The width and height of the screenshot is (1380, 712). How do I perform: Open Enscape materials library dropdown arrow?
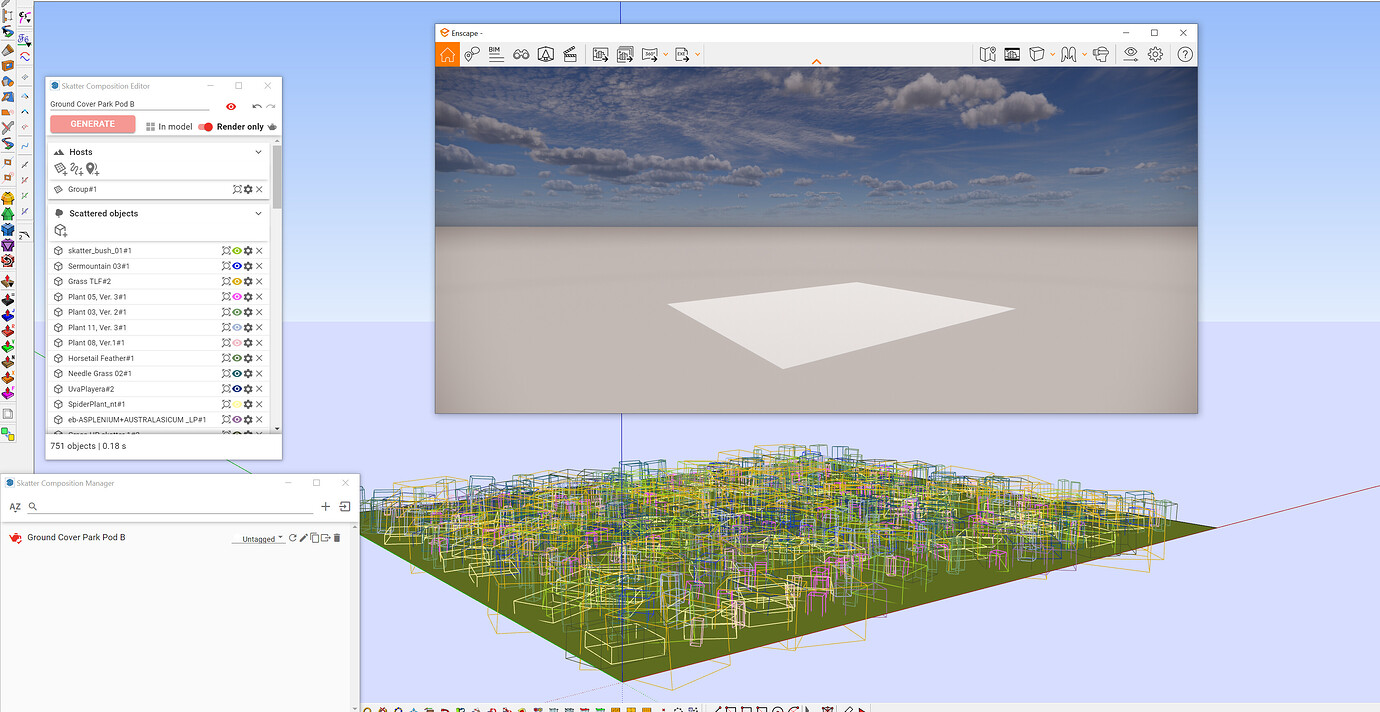1084,54
